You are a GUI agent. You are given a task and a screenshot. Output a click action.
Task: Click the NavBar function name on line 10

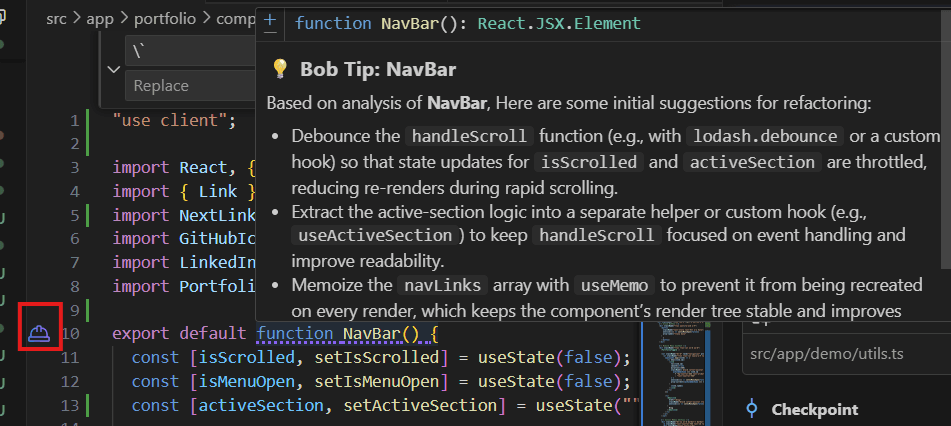coord(372,334)
